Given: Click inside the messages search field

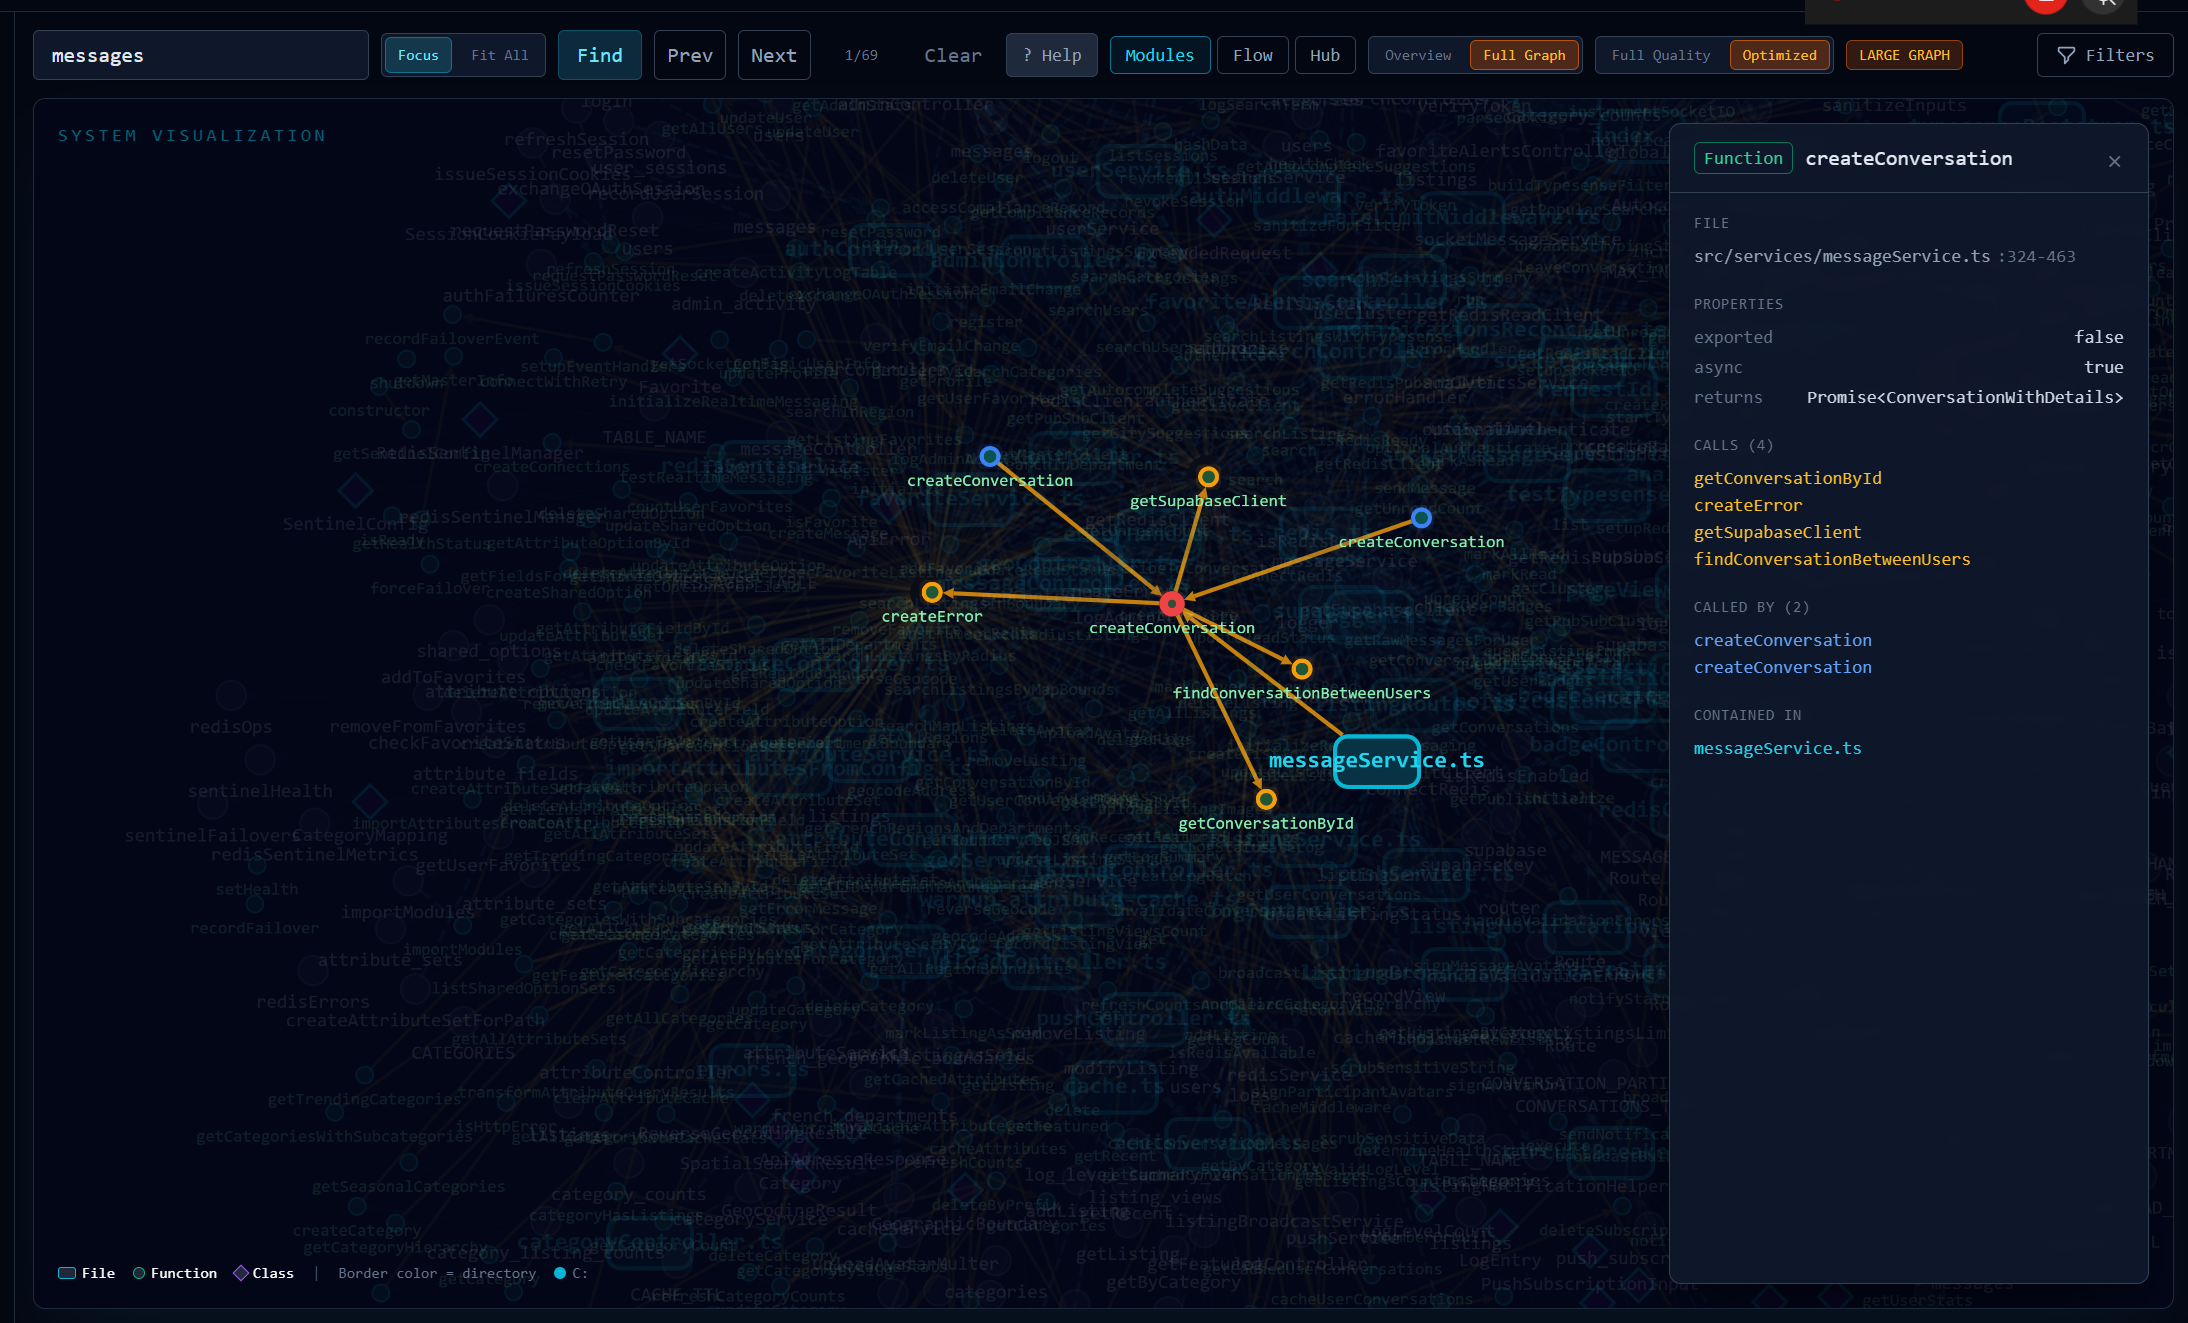Looking at the screenshot, I should 200,55.
